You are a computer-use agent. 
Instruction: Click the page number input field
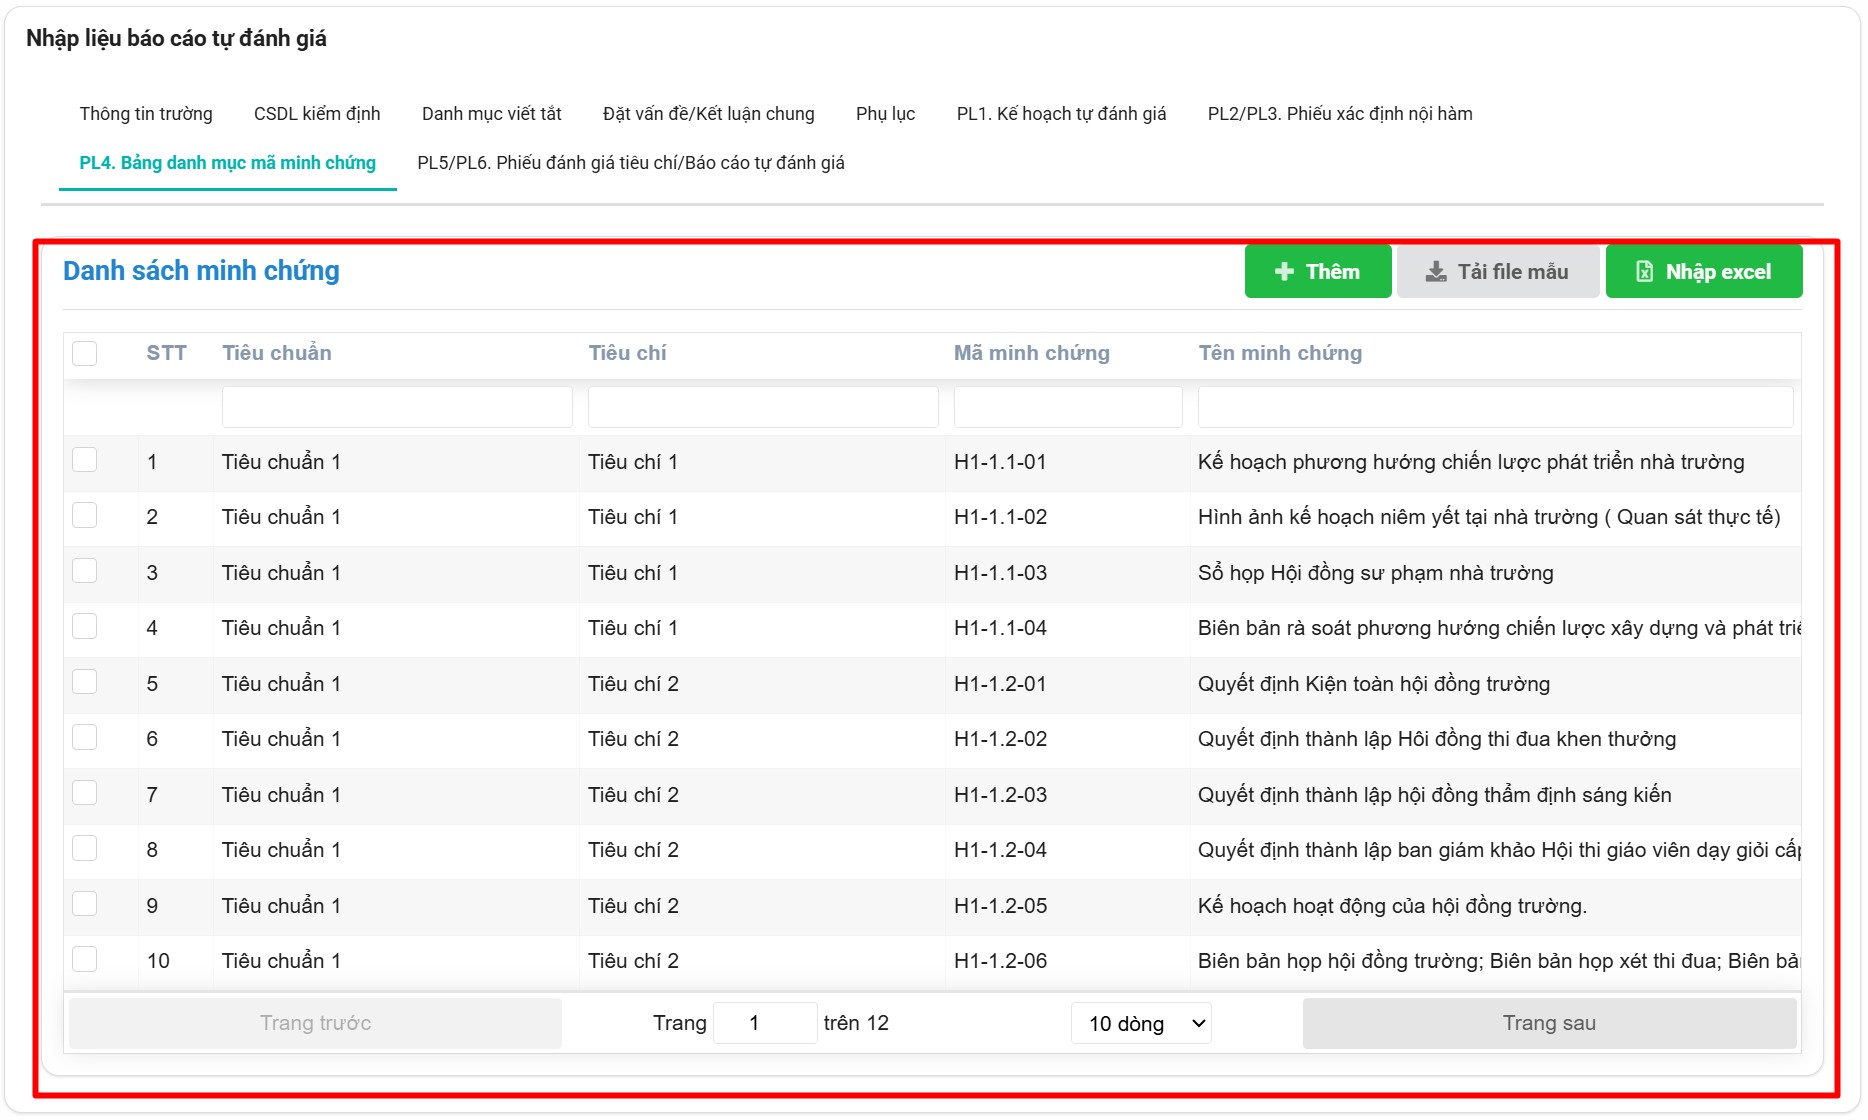pos(765,1023)
